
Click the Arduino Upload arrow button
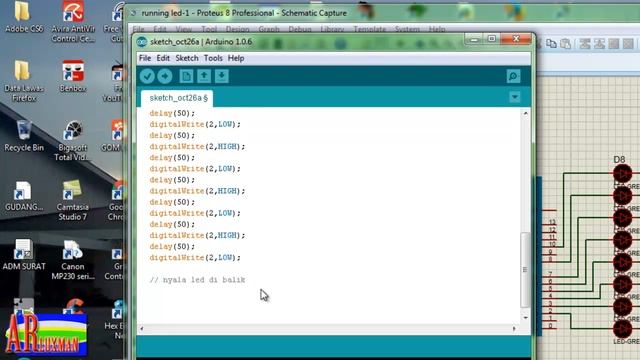click(x=165, y=76)
